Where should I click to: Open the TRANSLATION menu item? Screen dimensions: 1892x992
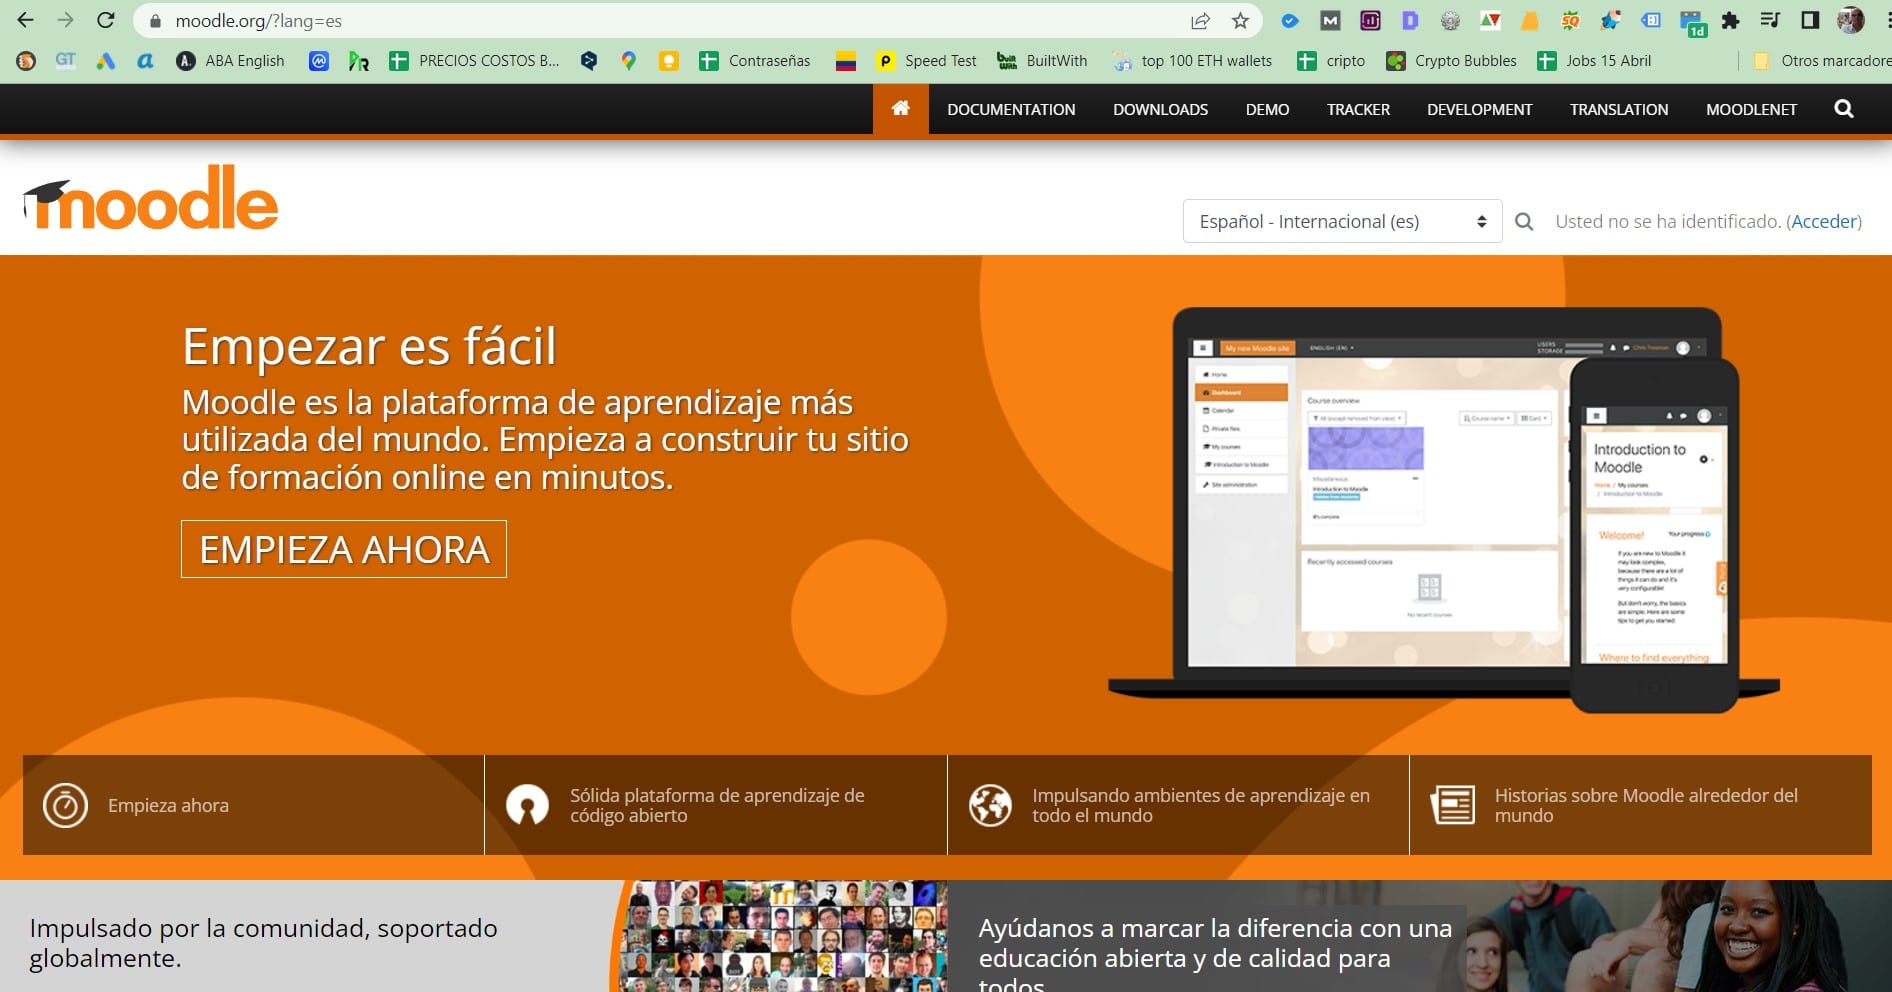pyautogui.click(x=1619, y=109)
